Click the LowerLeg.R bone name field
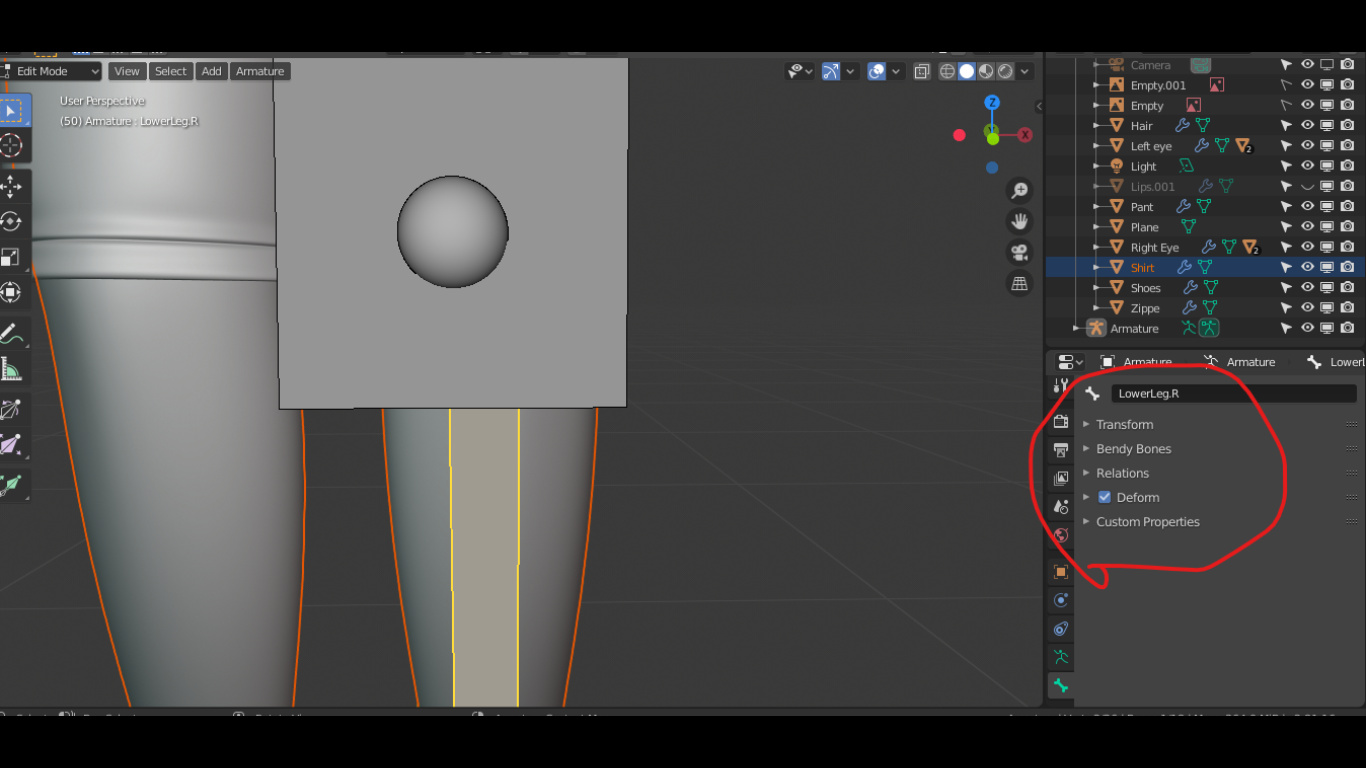Image resolution: width=1366 pixels, height=768 pixels. point(1233,393)
